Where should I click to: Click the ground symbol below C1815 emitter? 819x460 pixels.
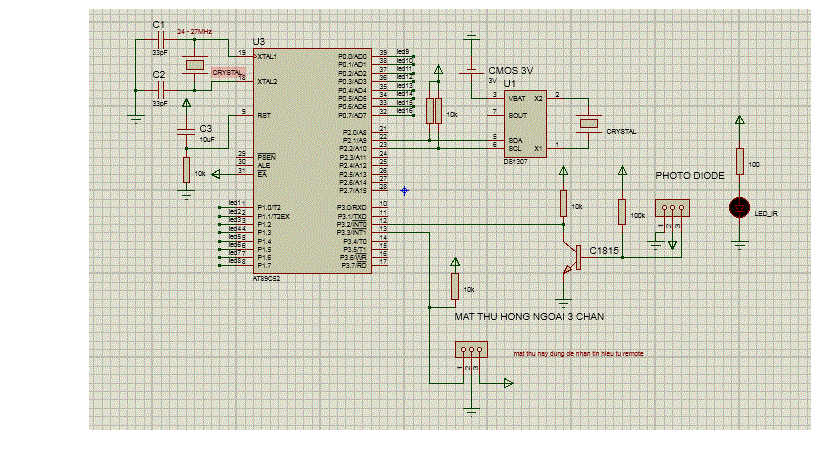[x=563, y=302]
